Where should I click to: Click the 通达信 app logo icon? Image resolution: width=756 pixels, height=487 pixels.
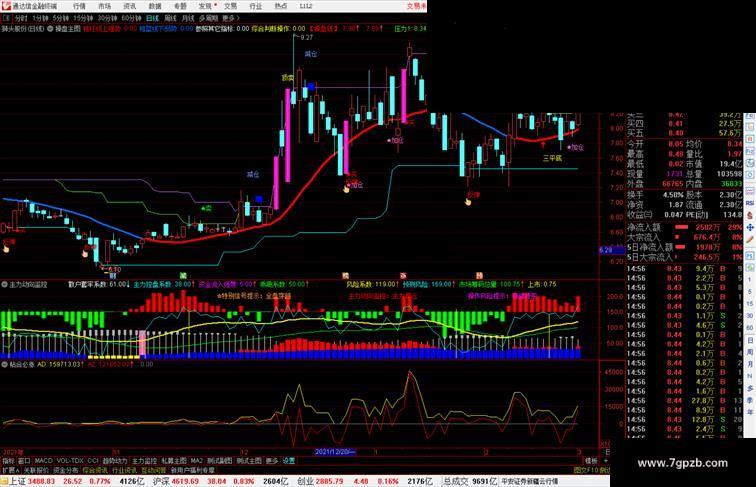[x=6, y=6]
